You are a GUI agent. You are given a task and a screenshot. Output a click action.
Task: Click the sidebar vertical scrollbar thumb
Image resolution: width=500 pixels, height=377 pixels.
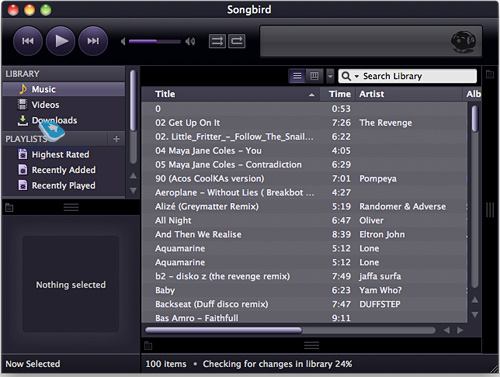133,100
